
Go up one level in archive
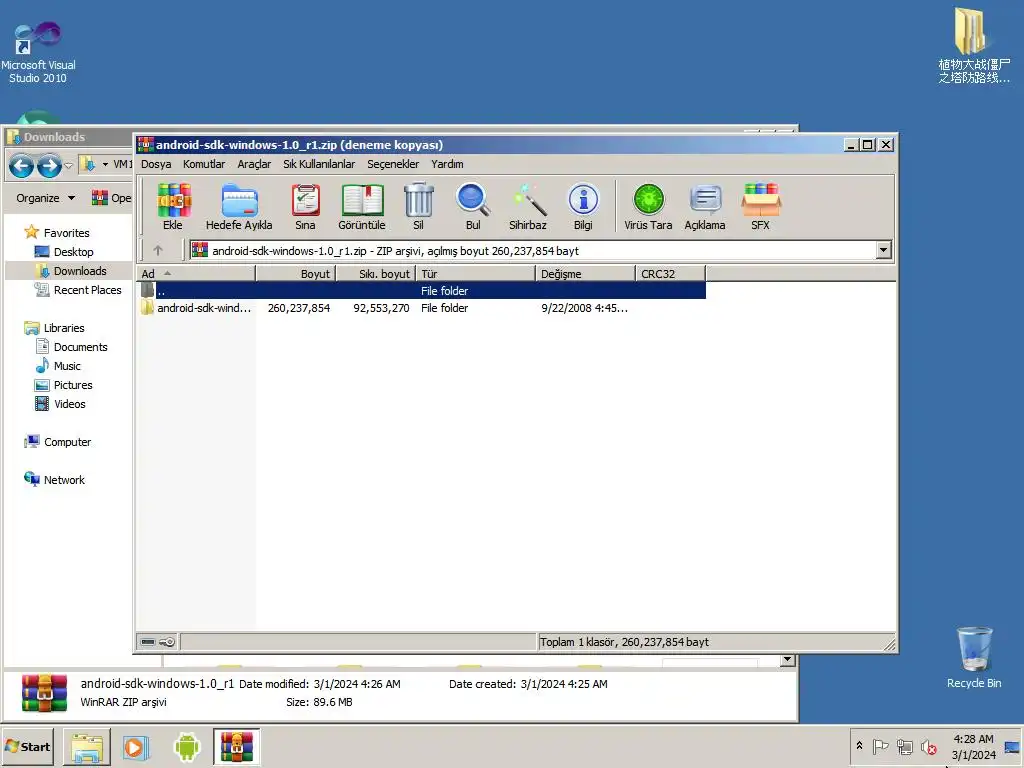click(157, 250)
